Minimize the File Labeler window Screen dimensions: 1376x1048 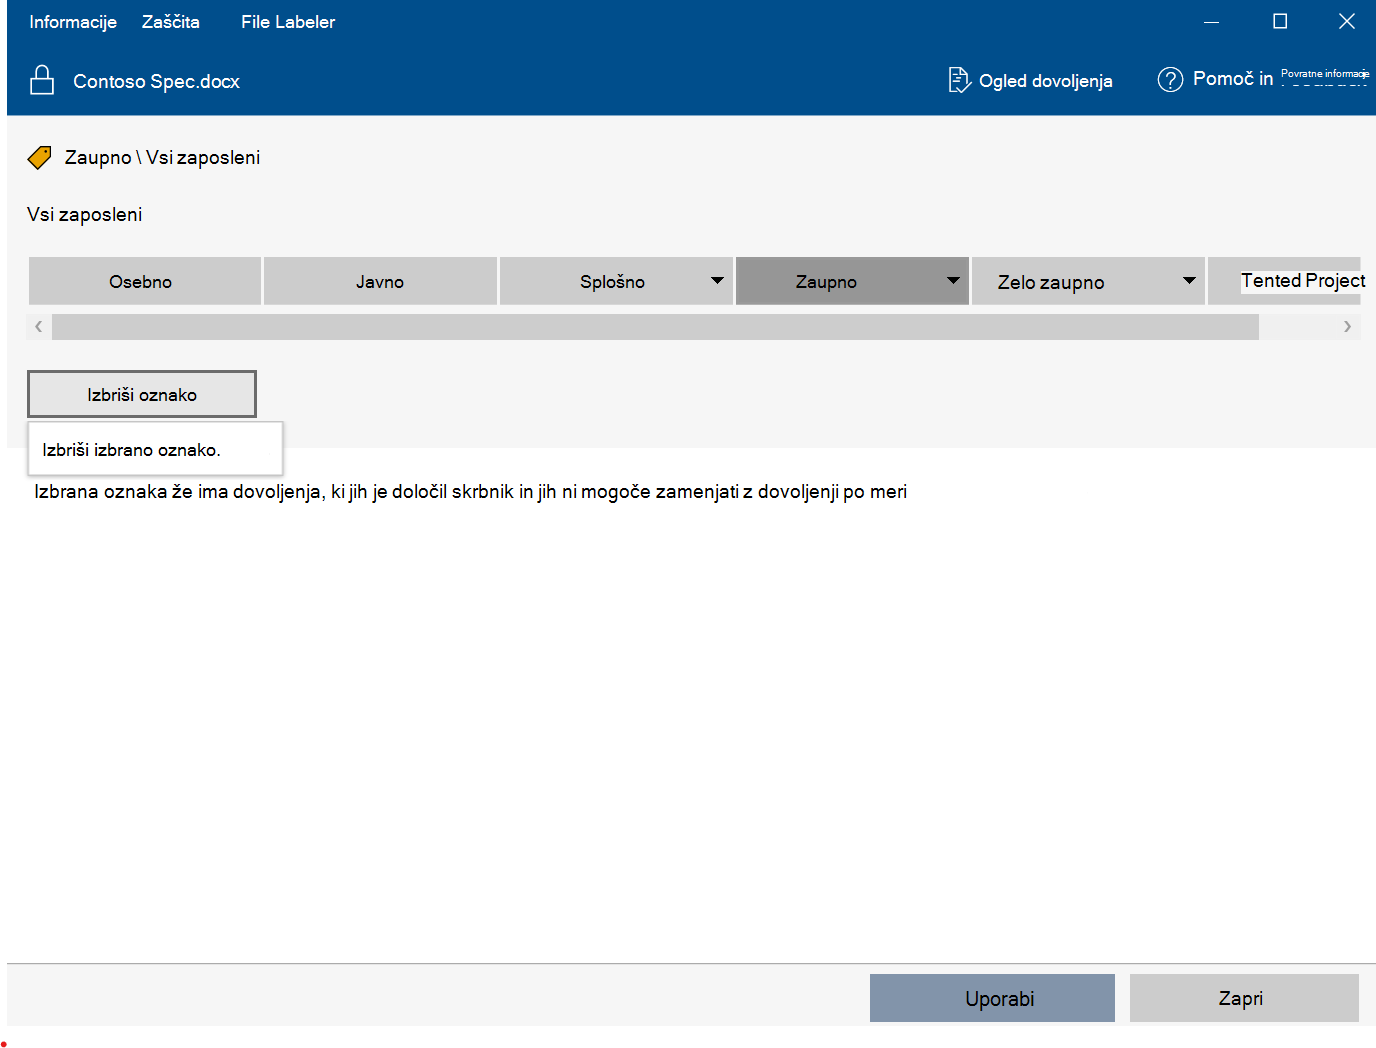(1211, 22)
